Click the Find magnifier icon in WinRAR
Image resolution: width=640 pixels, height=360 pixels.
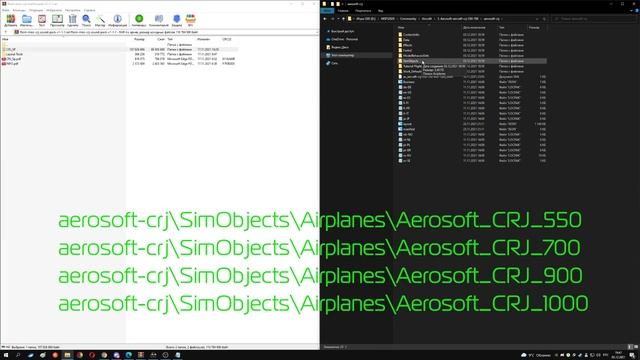(x=86, y=20)
